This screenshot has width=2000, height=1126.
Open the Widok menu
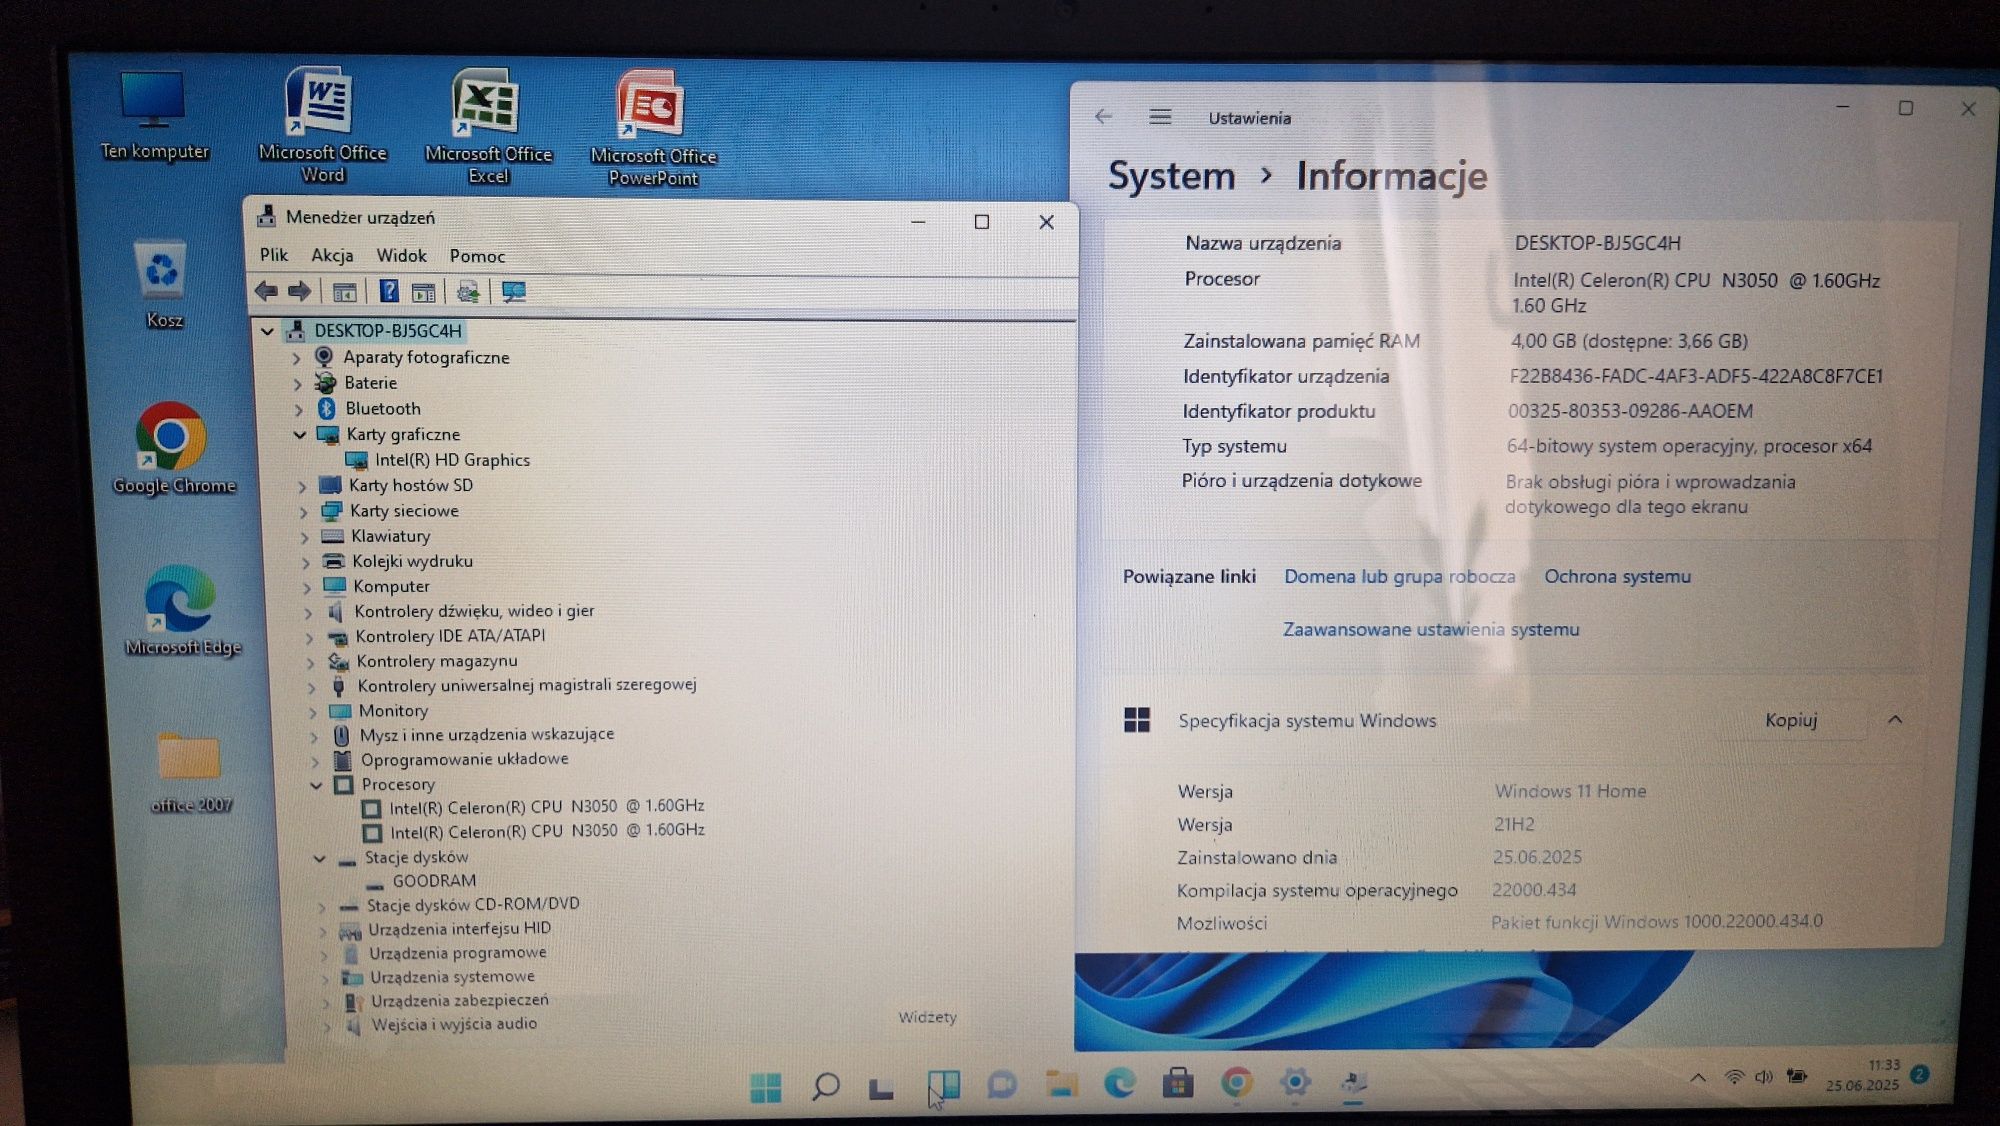pyautogui.click(x=401, y=256)
